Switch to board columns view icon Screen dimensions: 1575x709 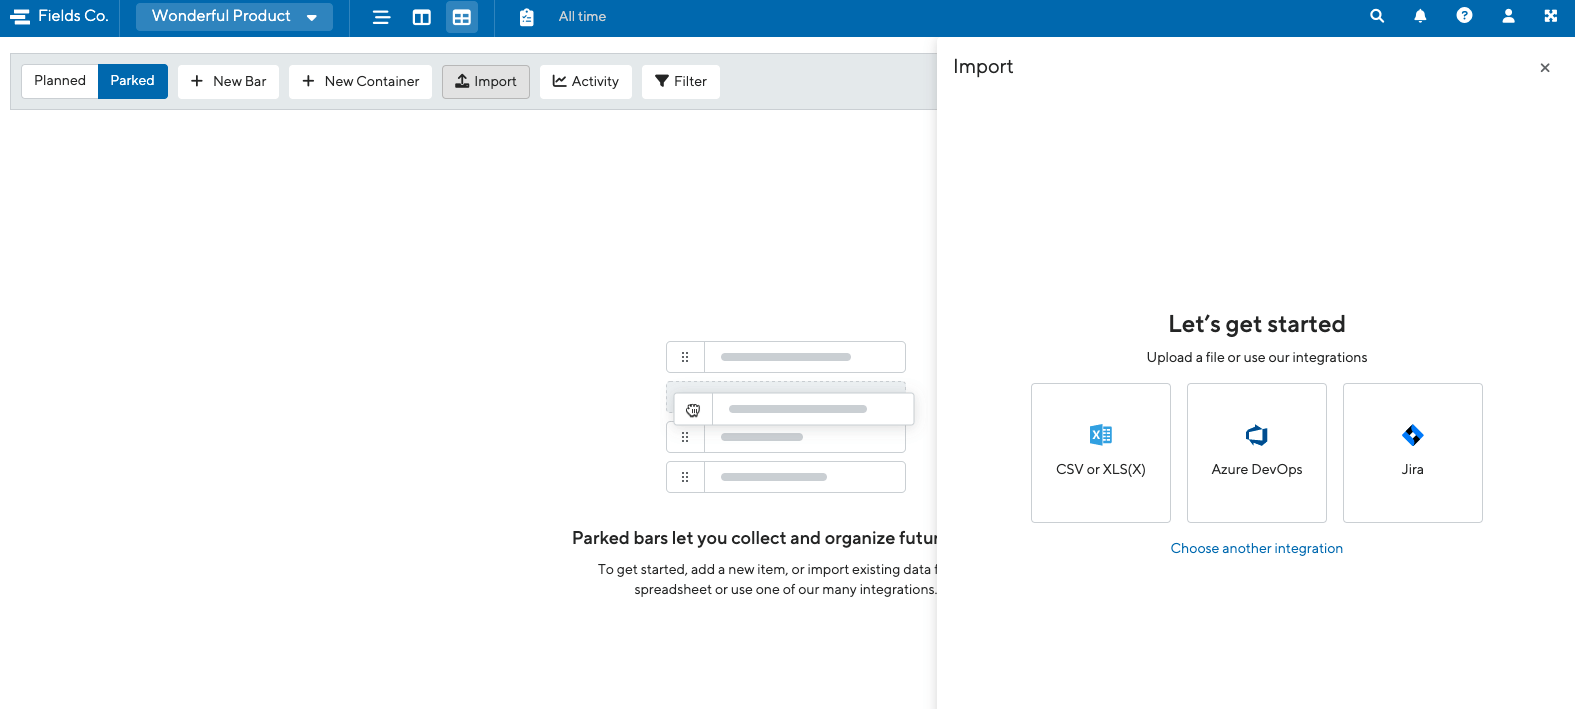[x=422, y=17]
